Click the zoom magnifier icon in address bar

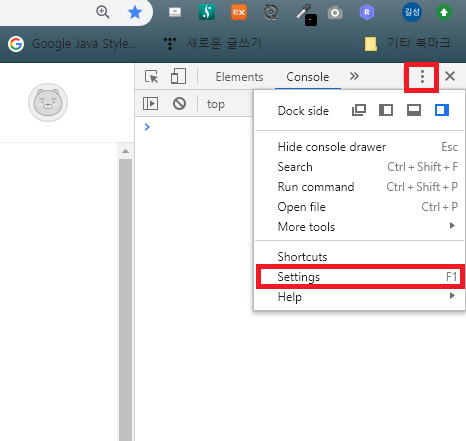coord(103,12)
